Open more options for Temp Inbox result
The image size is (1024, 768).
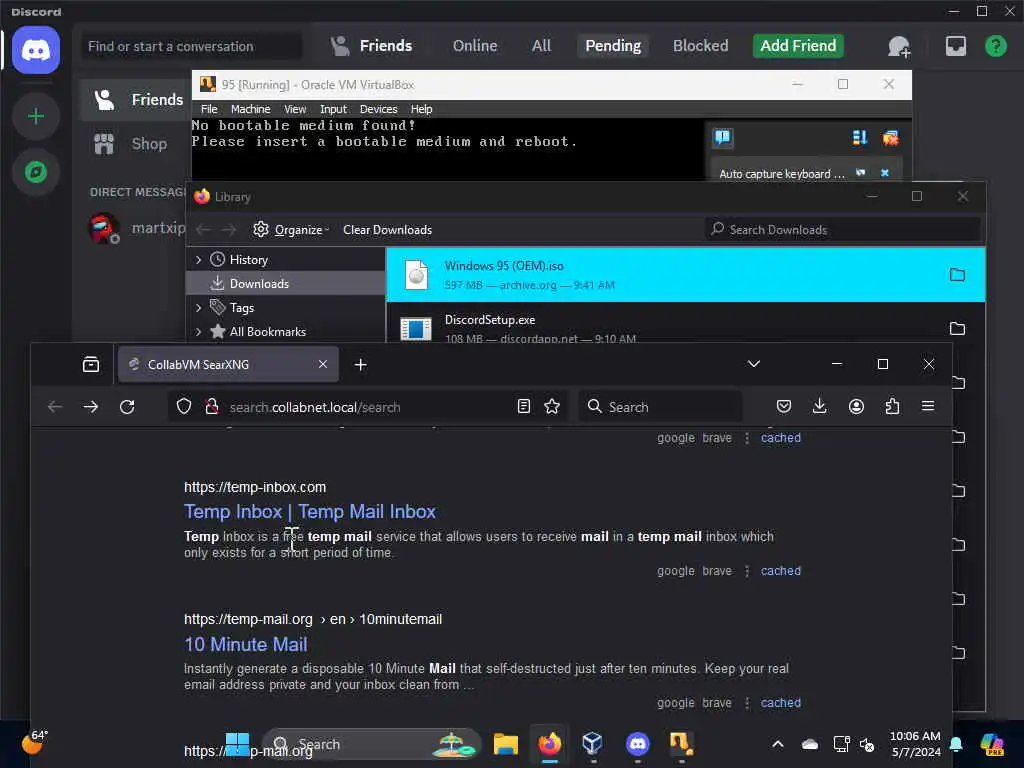coord(747,571)
